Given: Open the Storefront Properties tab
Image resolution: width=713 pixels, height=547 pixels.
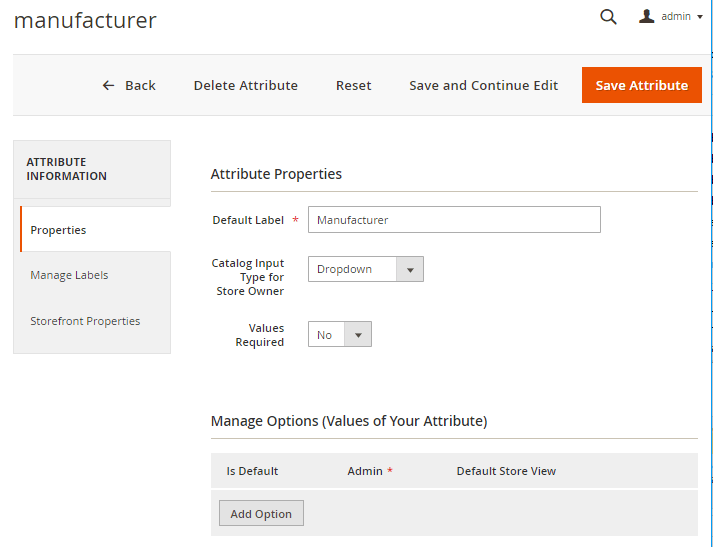Looking at the screenshot, I should pos(85,321).
